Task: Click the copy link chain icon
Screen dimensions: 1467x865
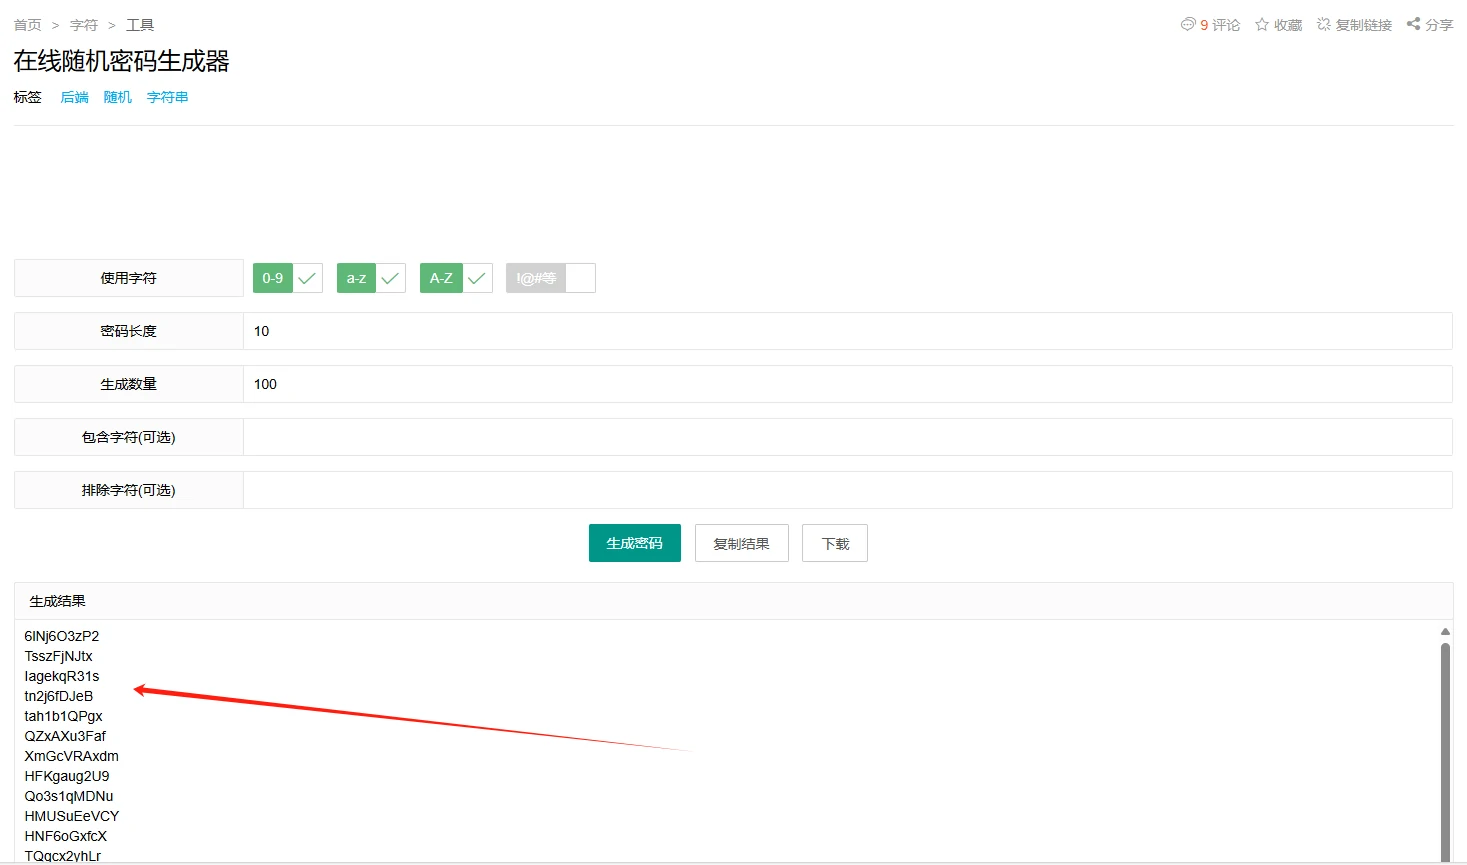Action: tap(1324, 24)
